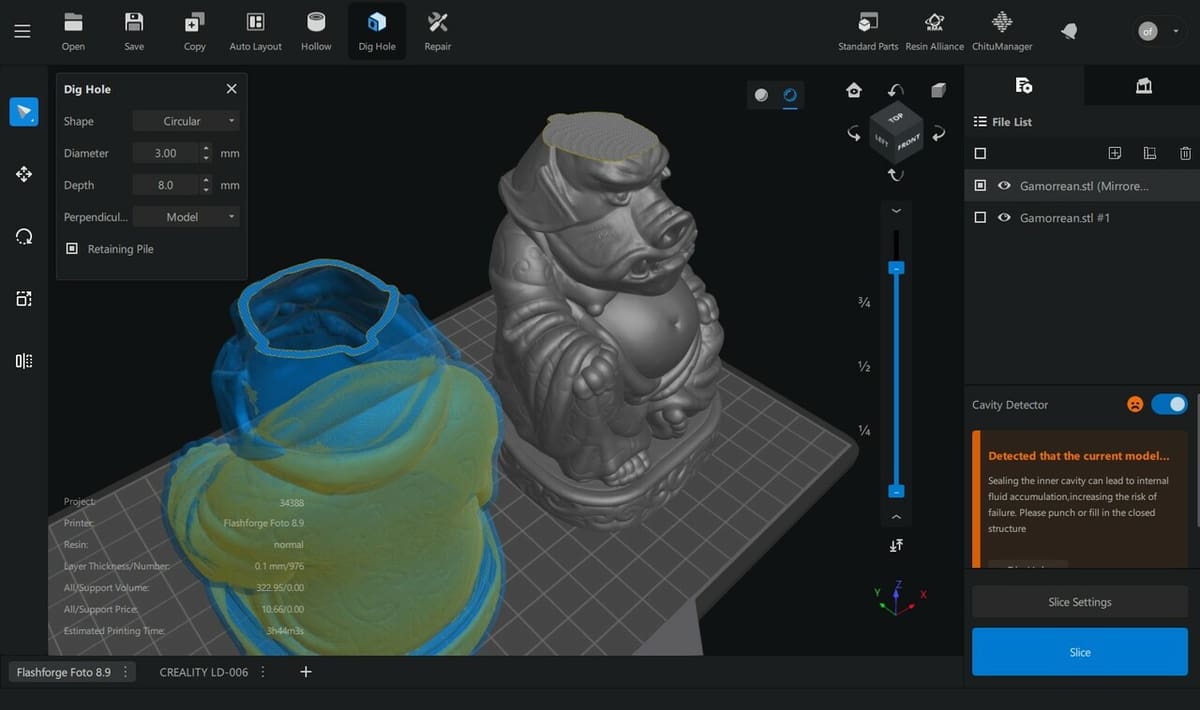The height and width of the screenshot is (710, 1200).
Task: Open Standard Parts library
Action: coord(868,31)
